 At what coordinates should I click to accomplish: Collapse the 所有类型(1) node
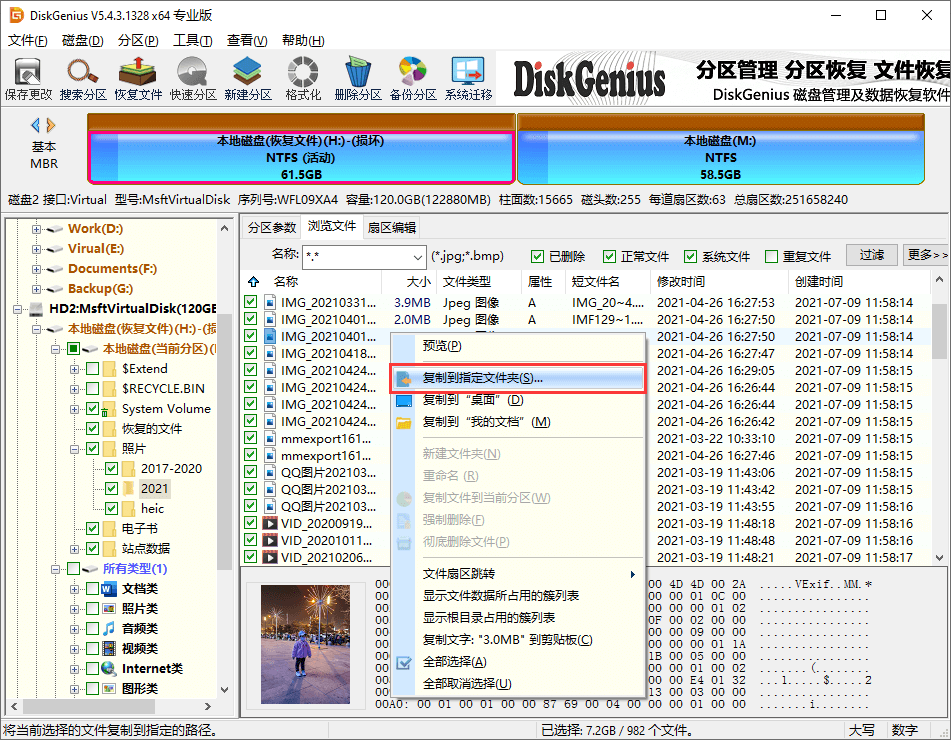pyautogui.click(x=55, y=570)
